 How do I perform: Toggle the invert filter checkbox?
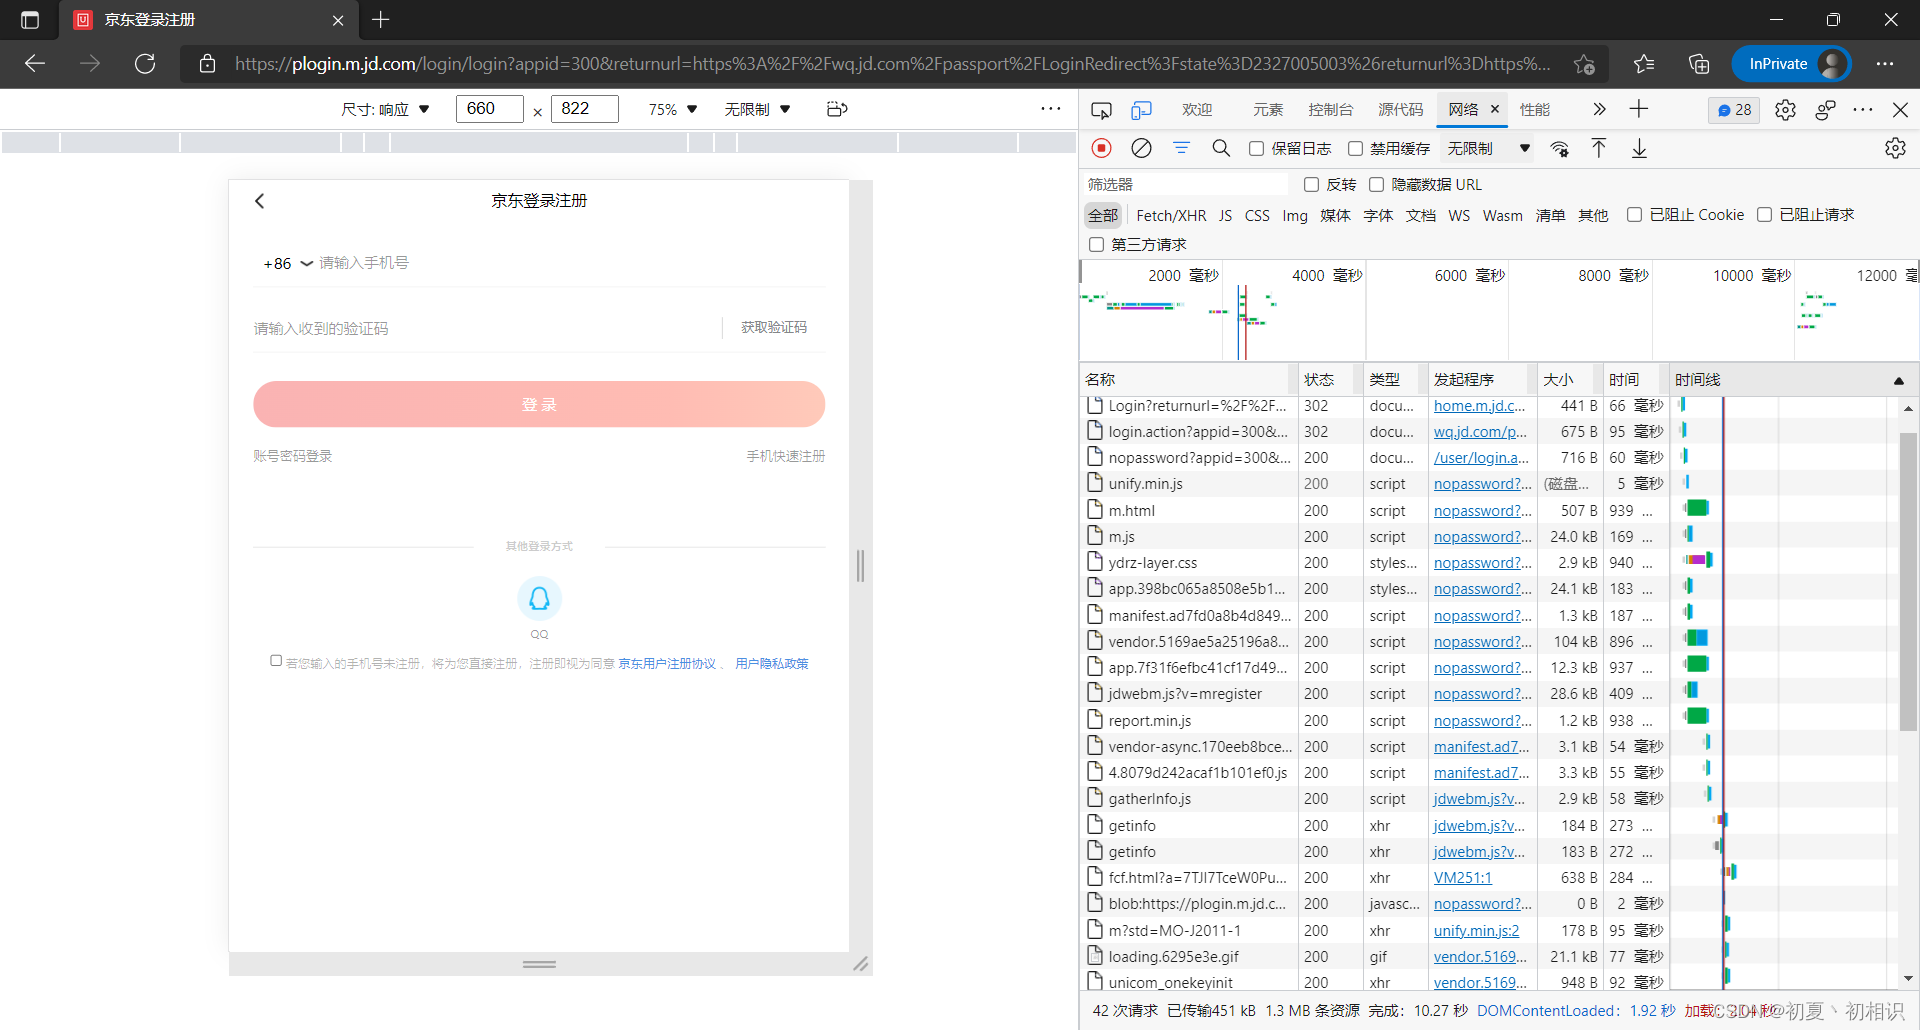(x=1311, y=184)
